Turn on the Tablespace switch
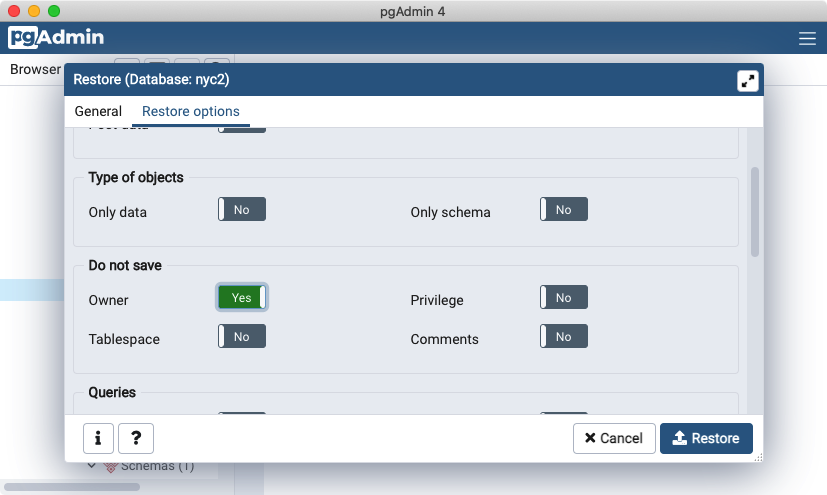827x495 pixels. point(242,337)
